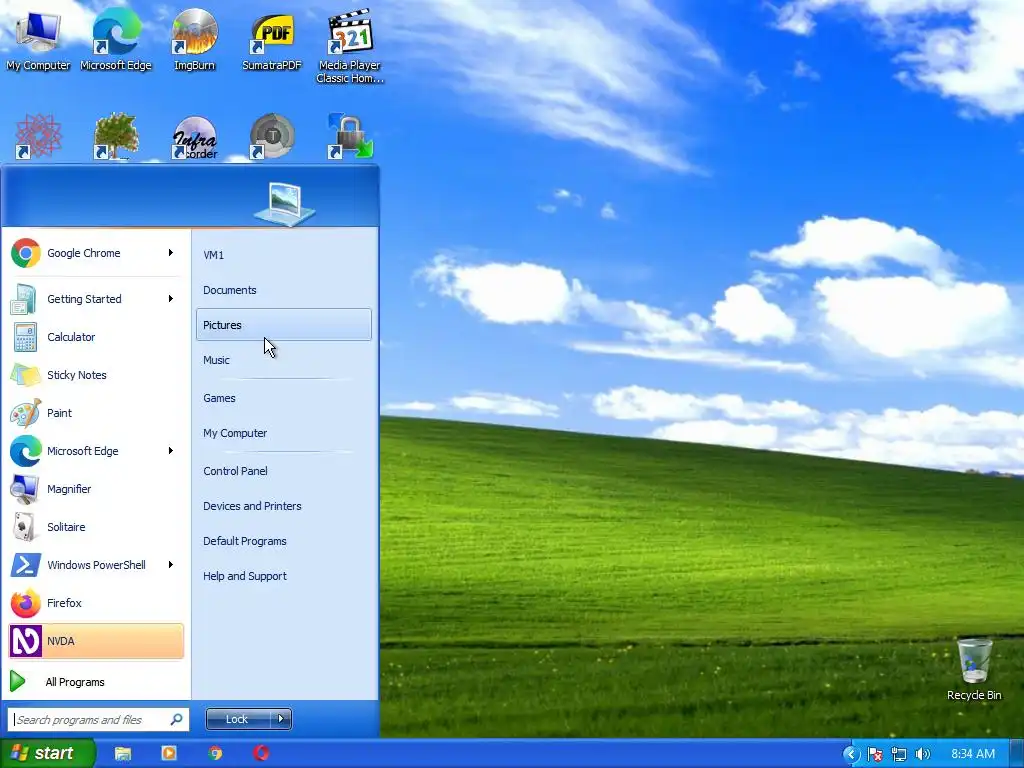Launch Calculator from Start menu
1024x768 pixels.
tap(96, 337)
